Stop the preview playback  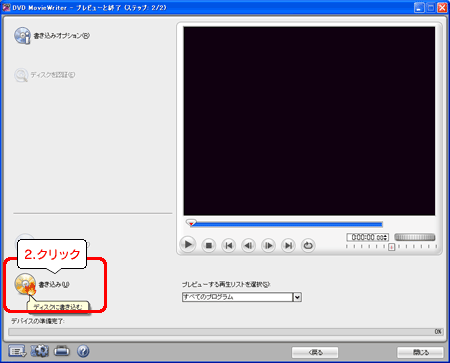coord(209,246)
